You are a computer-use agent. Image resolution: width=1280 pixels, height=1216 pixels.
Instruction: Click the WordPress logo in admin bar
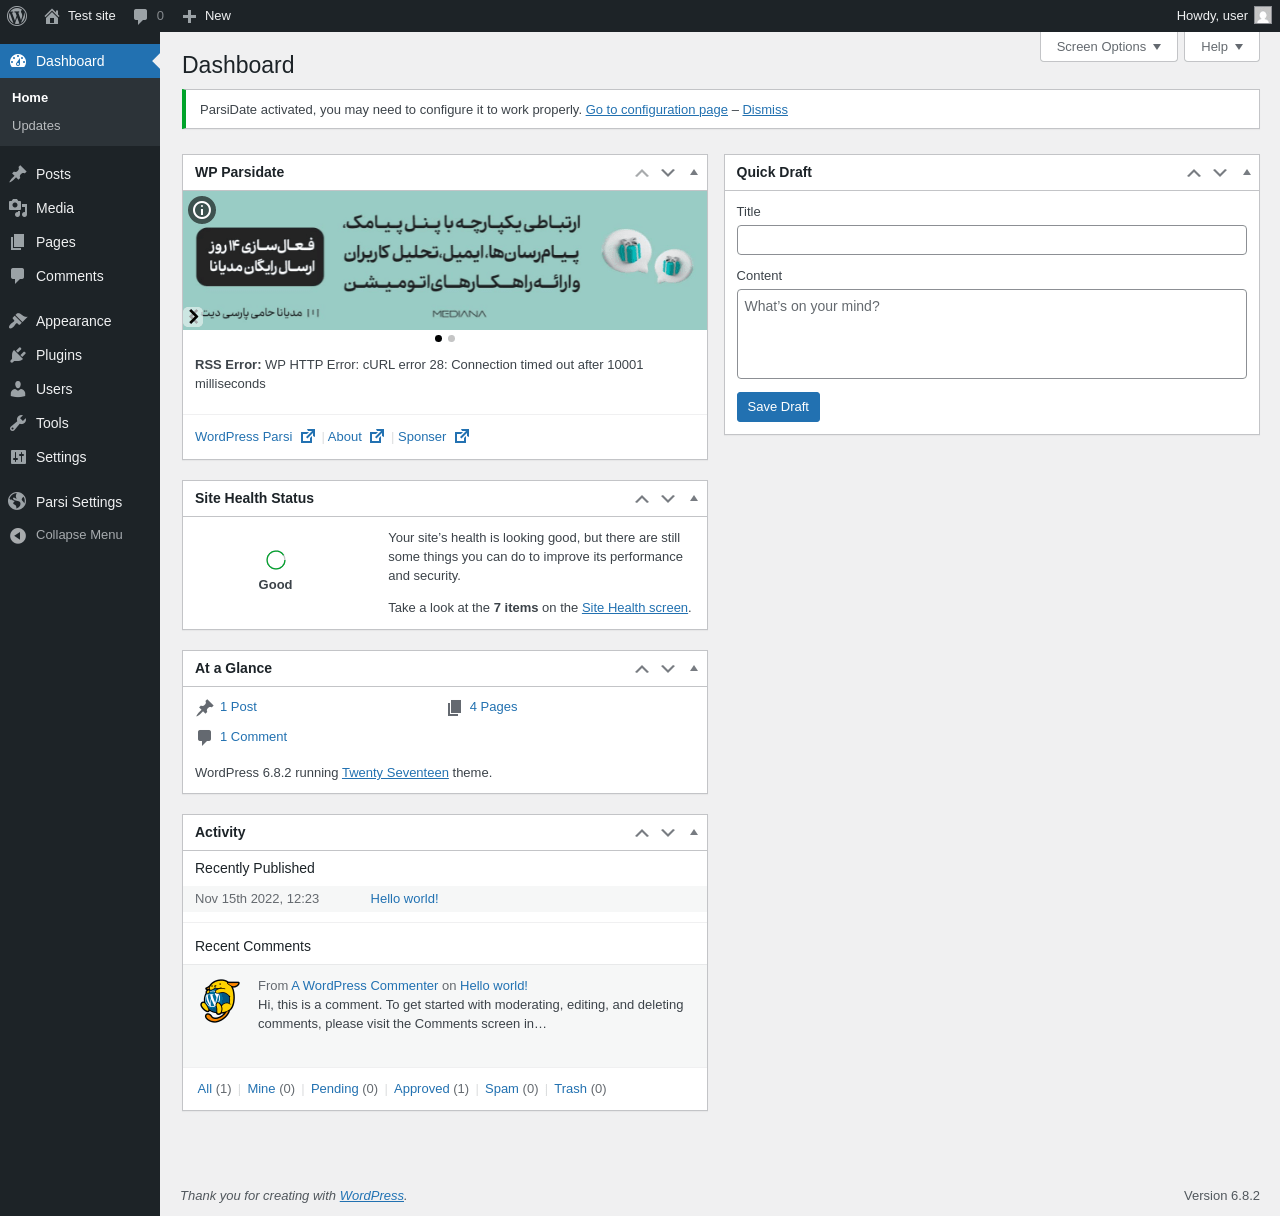(x=17, y=16)
